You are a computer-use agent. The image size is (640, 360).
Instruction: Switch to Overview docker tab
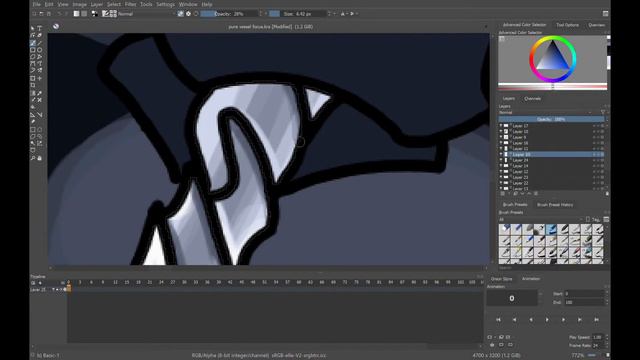[596, 25]
